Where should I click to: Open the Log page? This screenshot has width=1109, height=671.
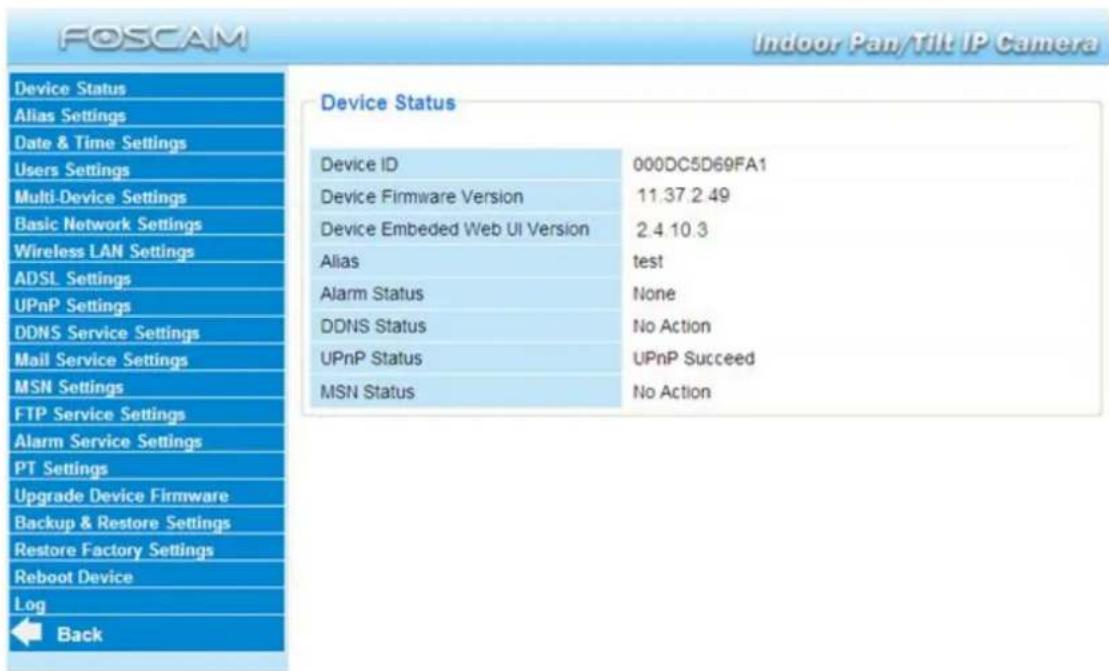coord(30,605)
